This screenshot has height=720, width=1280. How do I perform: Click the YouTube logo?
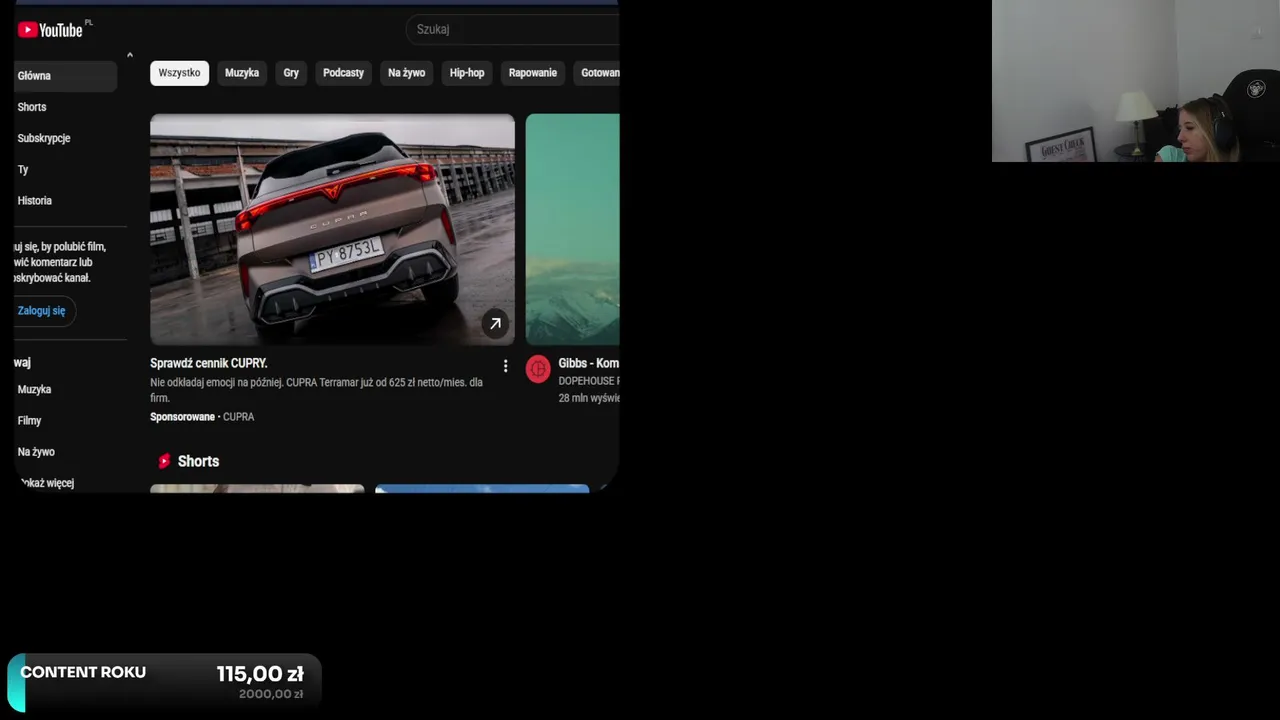(x=50, y=30)
